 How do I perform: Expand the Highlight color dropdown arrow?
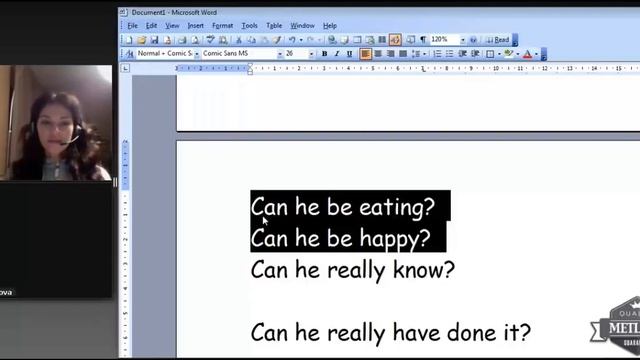click(x=518, y=54)
